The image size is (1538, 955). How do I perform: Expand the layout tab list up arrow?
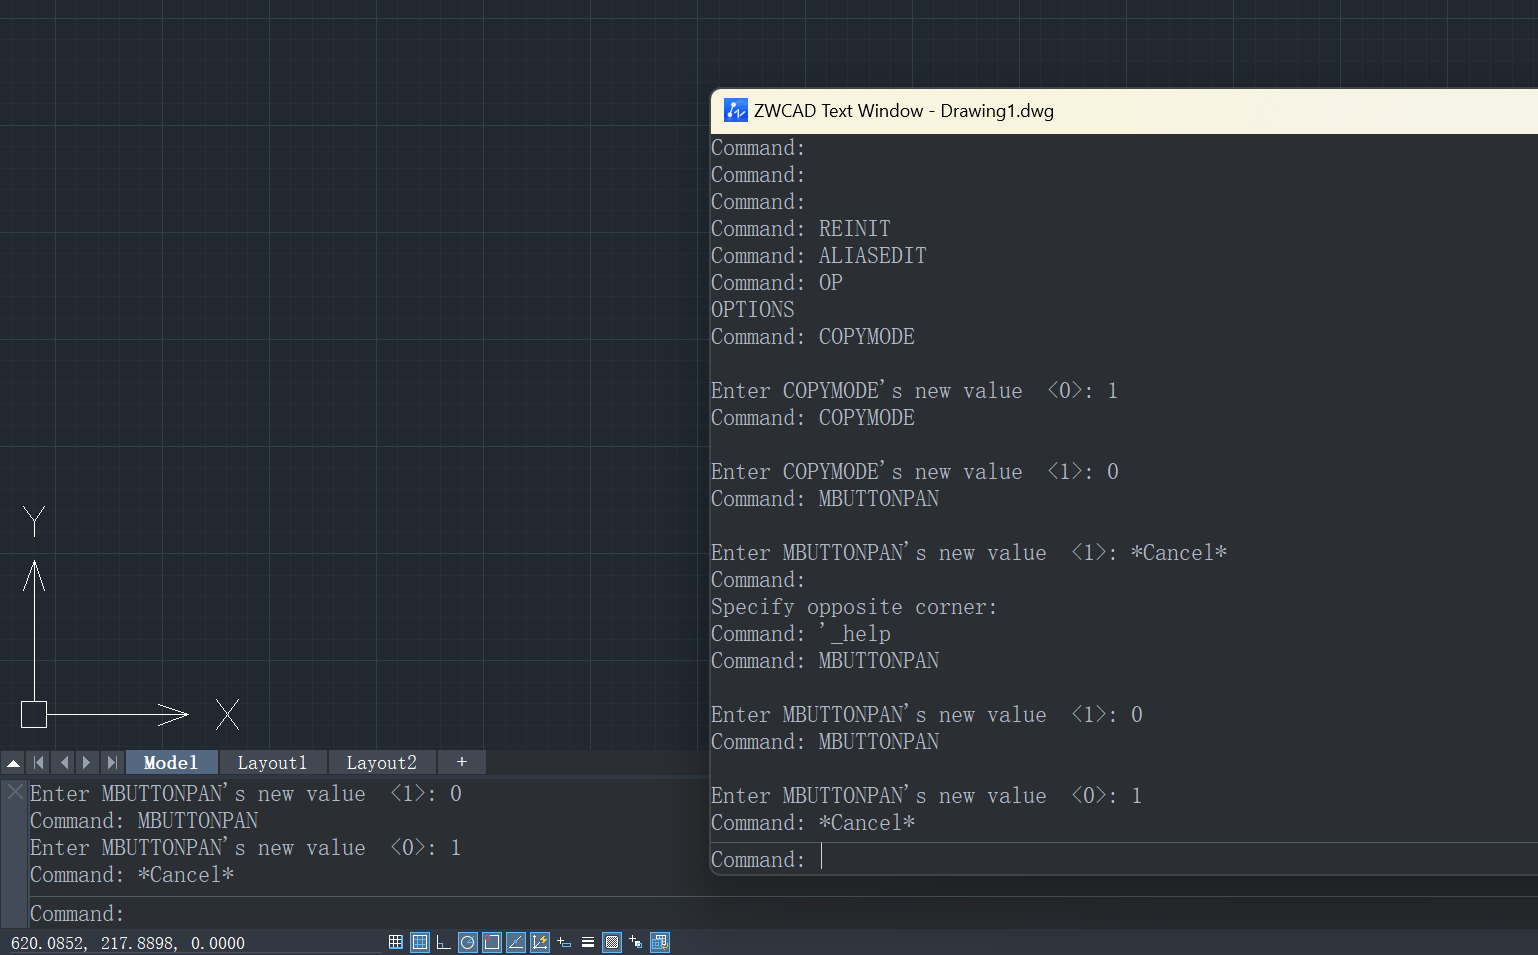pos(13,763)
